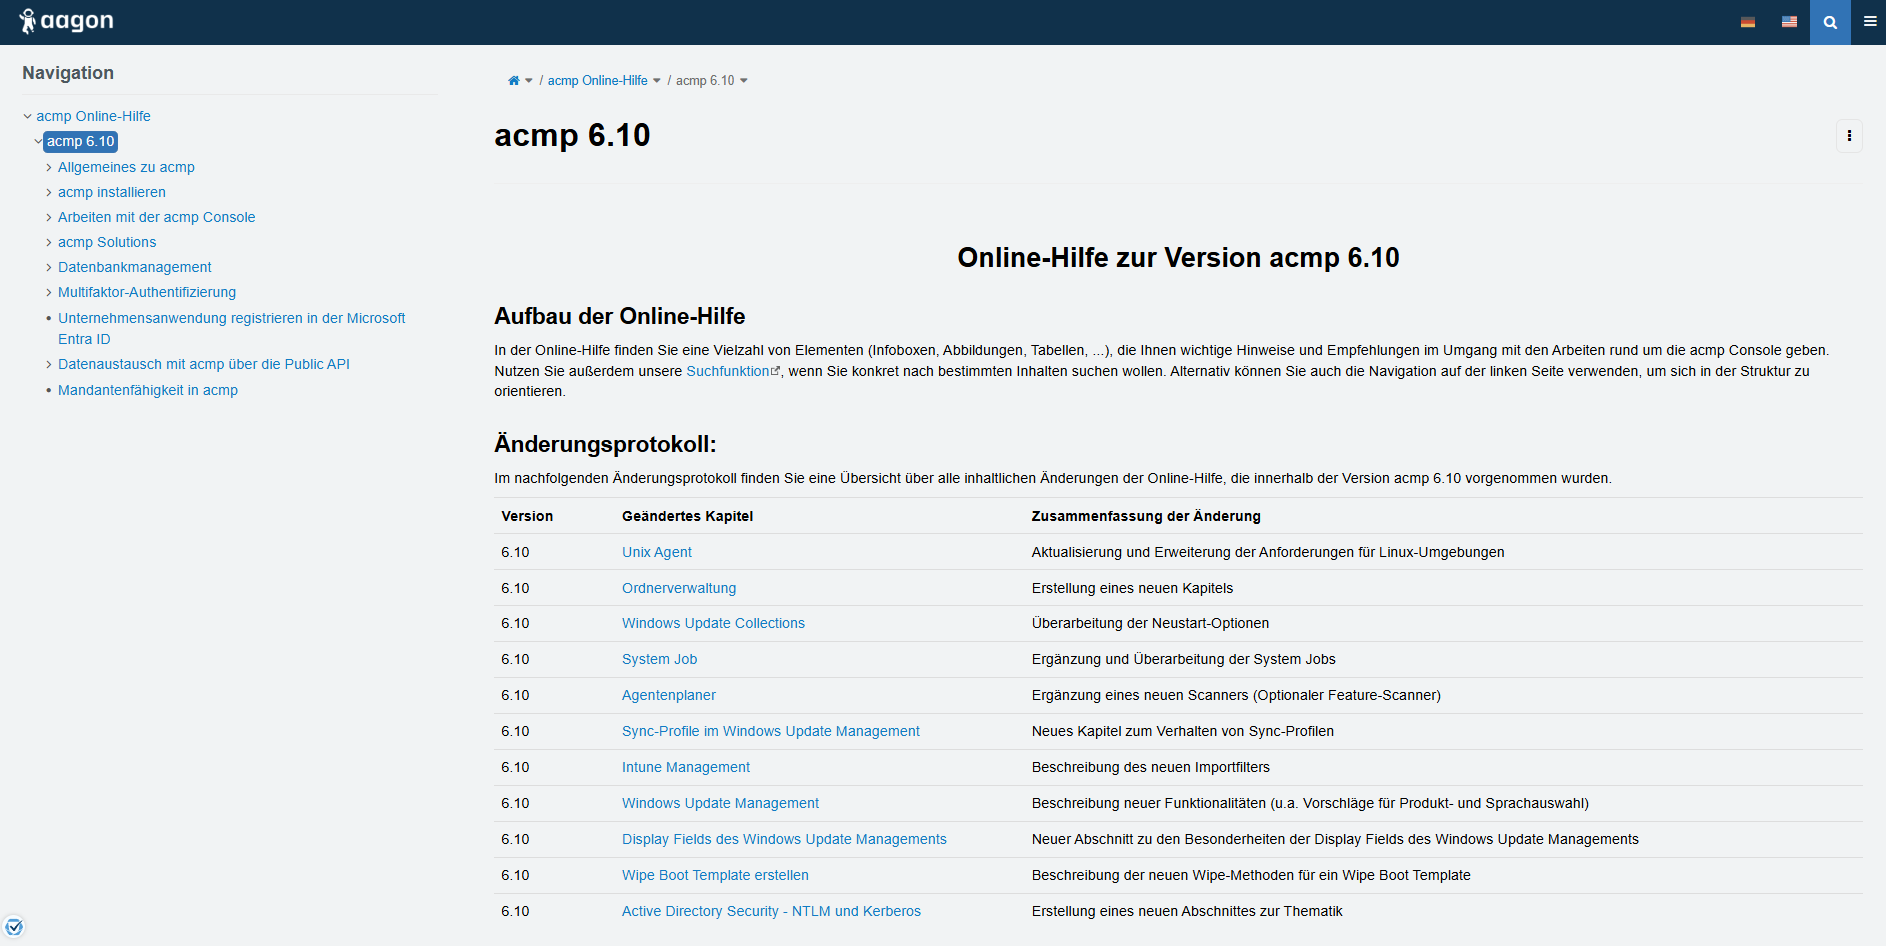Viewport: 1886px width, 946px height.
Task: Click the Online-Hilfe zur Version acmp 6.10 heading
Action: click(1178, 258)
